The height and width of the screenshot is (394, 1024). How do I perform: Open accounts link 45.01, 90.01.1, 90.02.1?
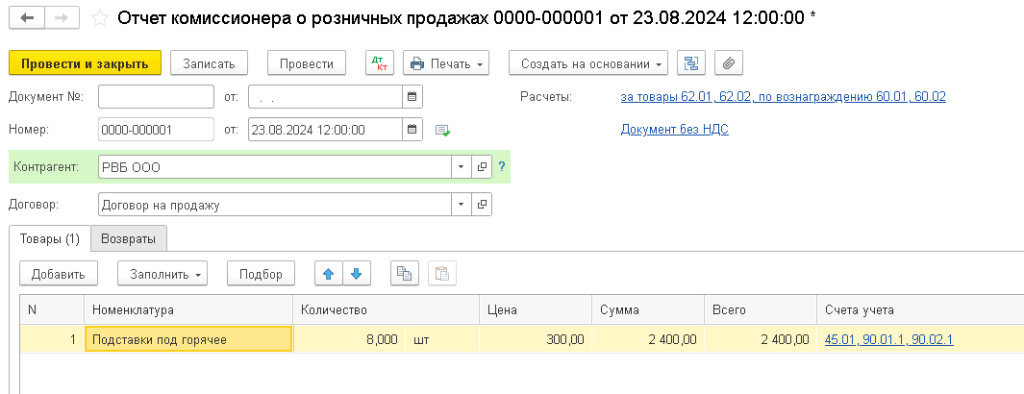tap(889, 339)
